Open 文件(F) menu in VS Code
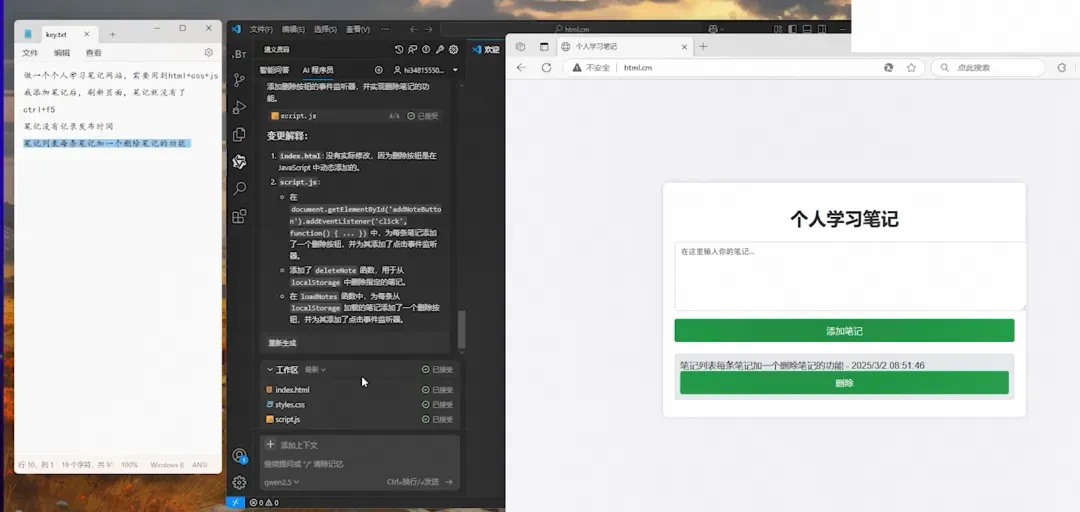This screenshot has width=1080, height=512. click(x=261, y=29)
